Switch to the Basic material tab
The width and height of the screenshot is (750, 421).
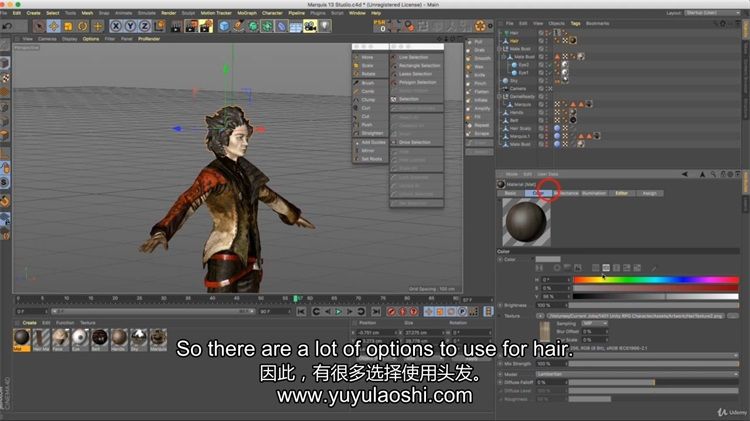510,193
